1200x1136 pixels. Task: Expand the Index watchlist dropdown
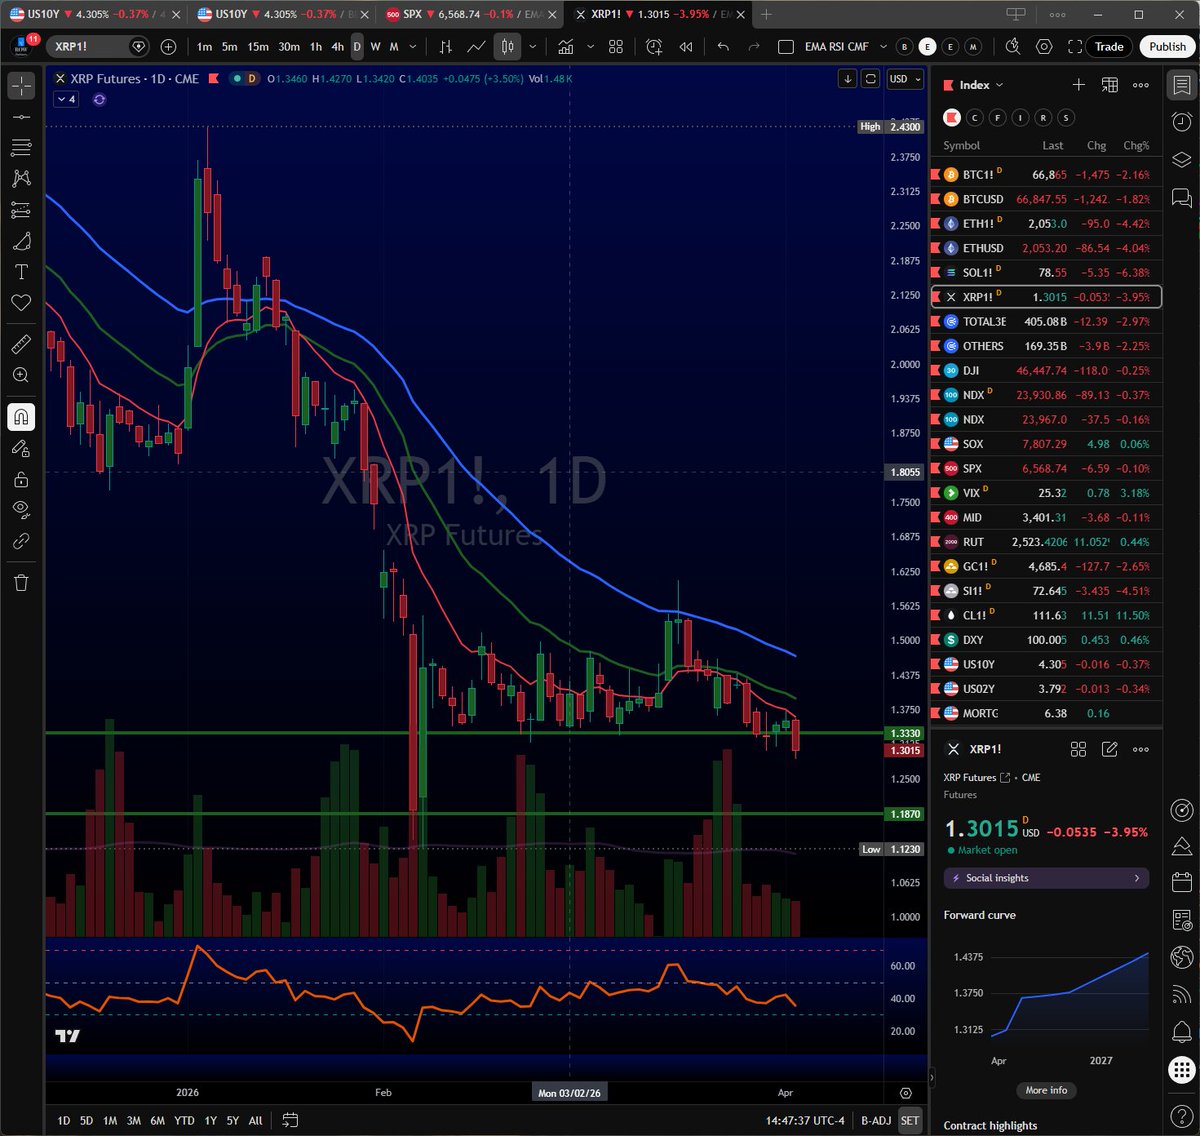pos(981,85)
